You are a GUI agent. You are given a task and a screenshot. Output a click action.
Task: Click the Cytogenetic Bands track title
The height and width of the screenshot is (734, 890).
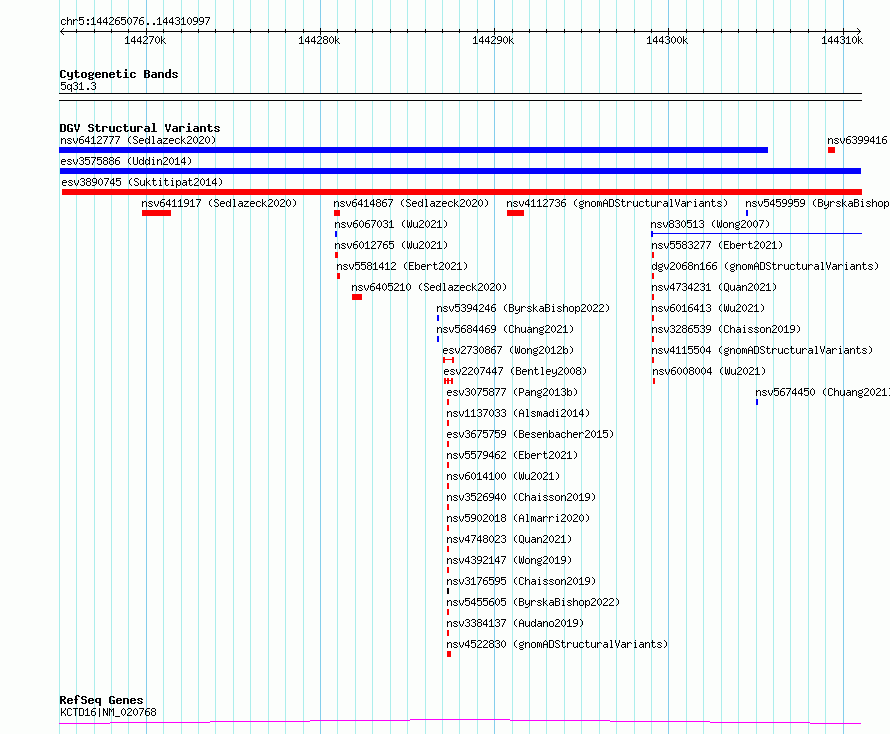click(x=119, y=74)
